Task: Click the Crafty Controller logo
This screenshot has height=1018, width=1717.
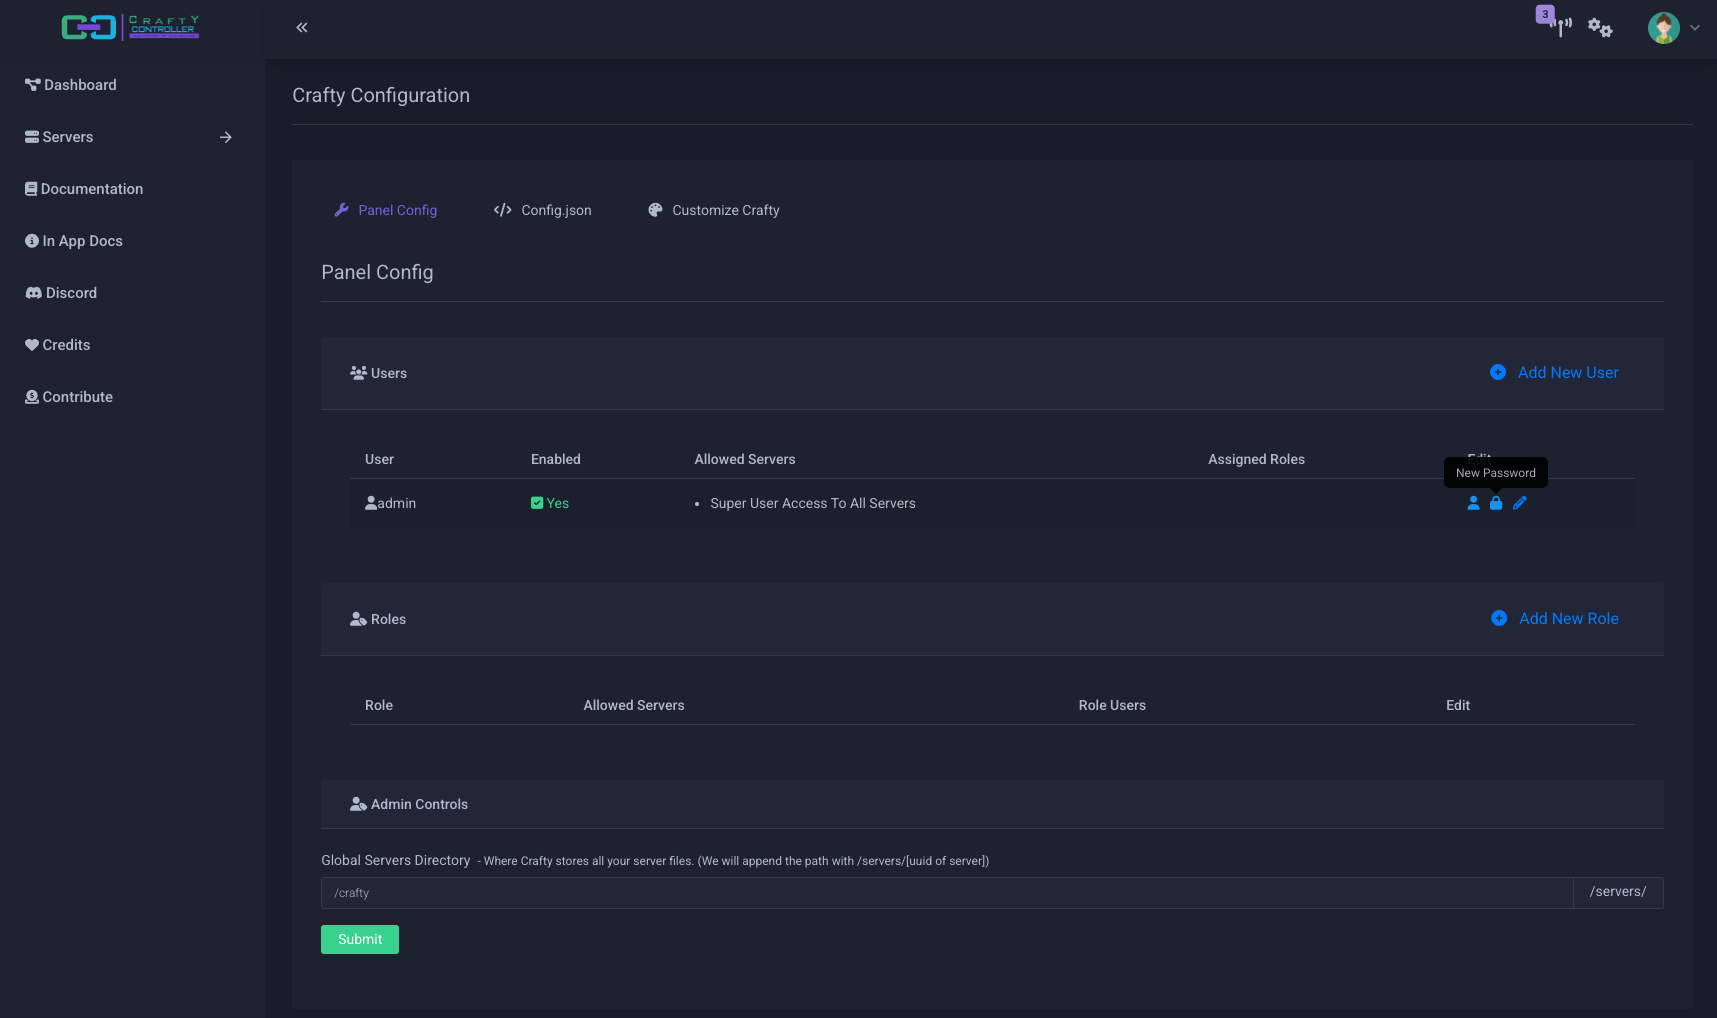Action: pos(130,27)
